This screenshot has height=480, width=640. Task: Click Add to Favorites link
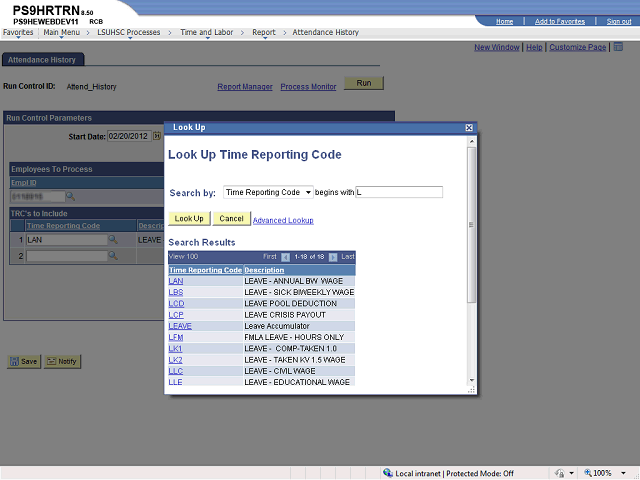click(560, 21)
